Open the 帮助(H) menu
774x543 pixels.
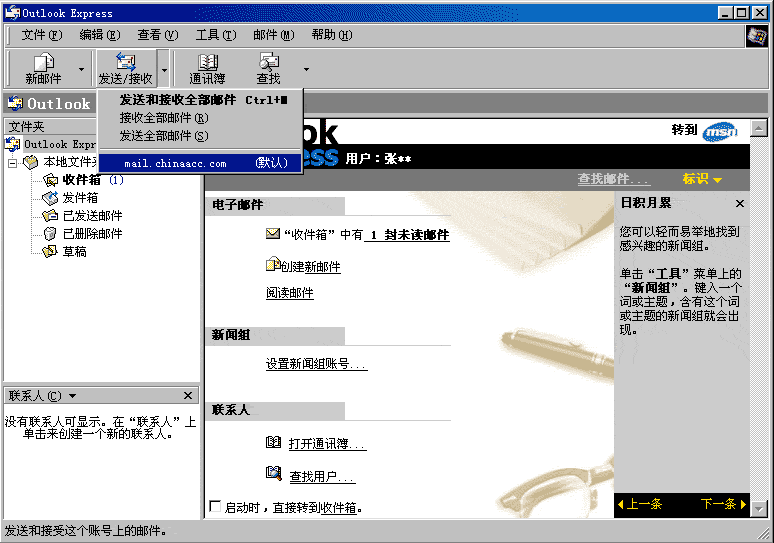click(x=332, y=35)
